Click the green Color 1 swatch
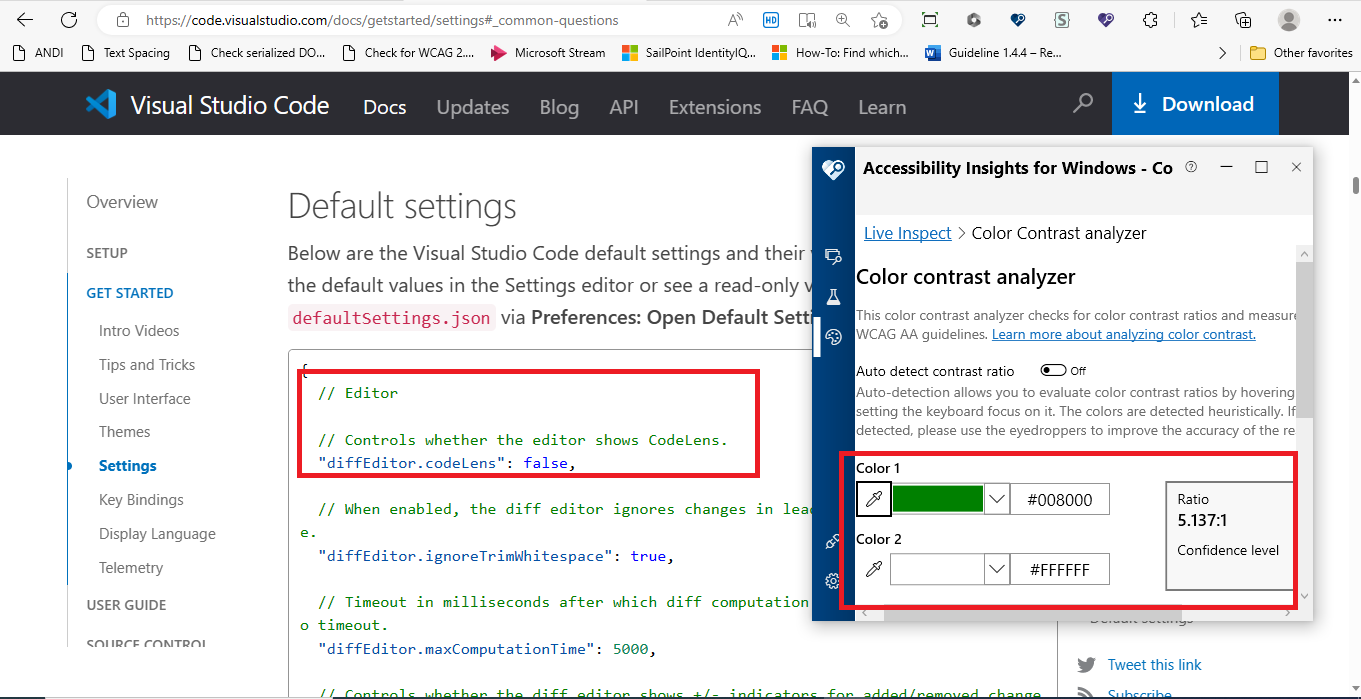 point(937,499)
